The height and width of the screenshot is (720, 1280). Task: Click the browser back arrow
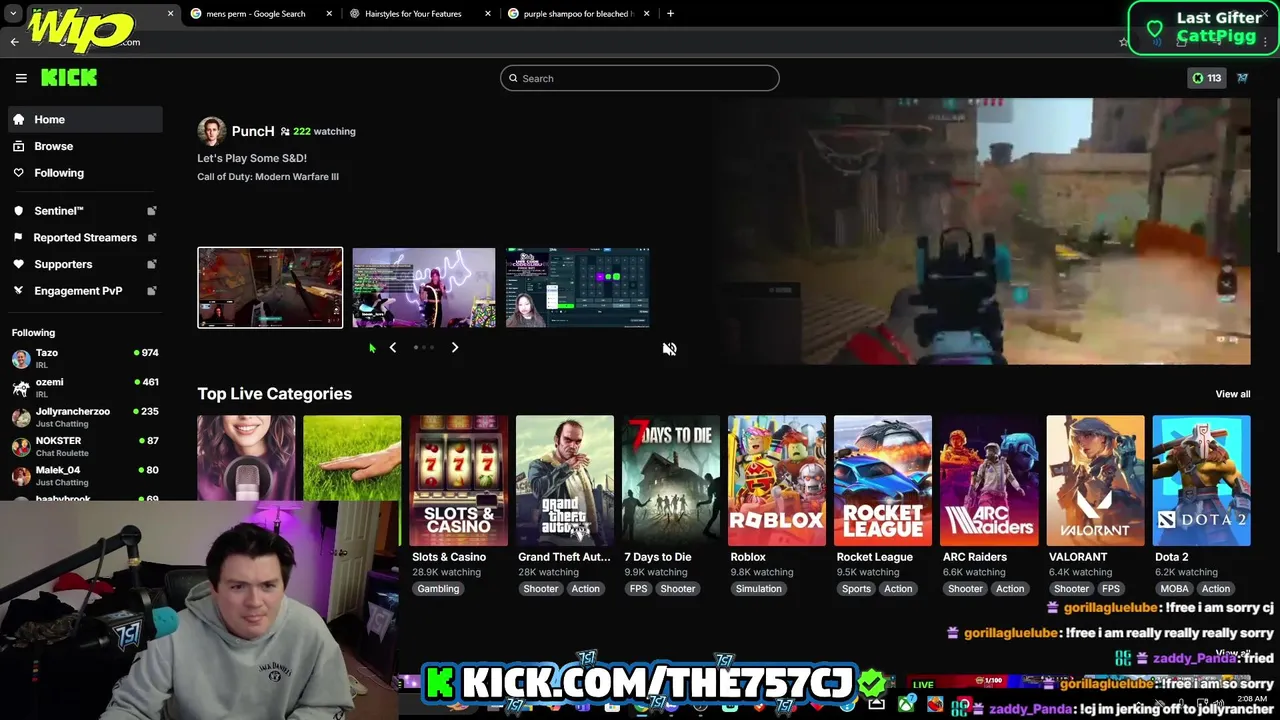[x=14, y=42]
